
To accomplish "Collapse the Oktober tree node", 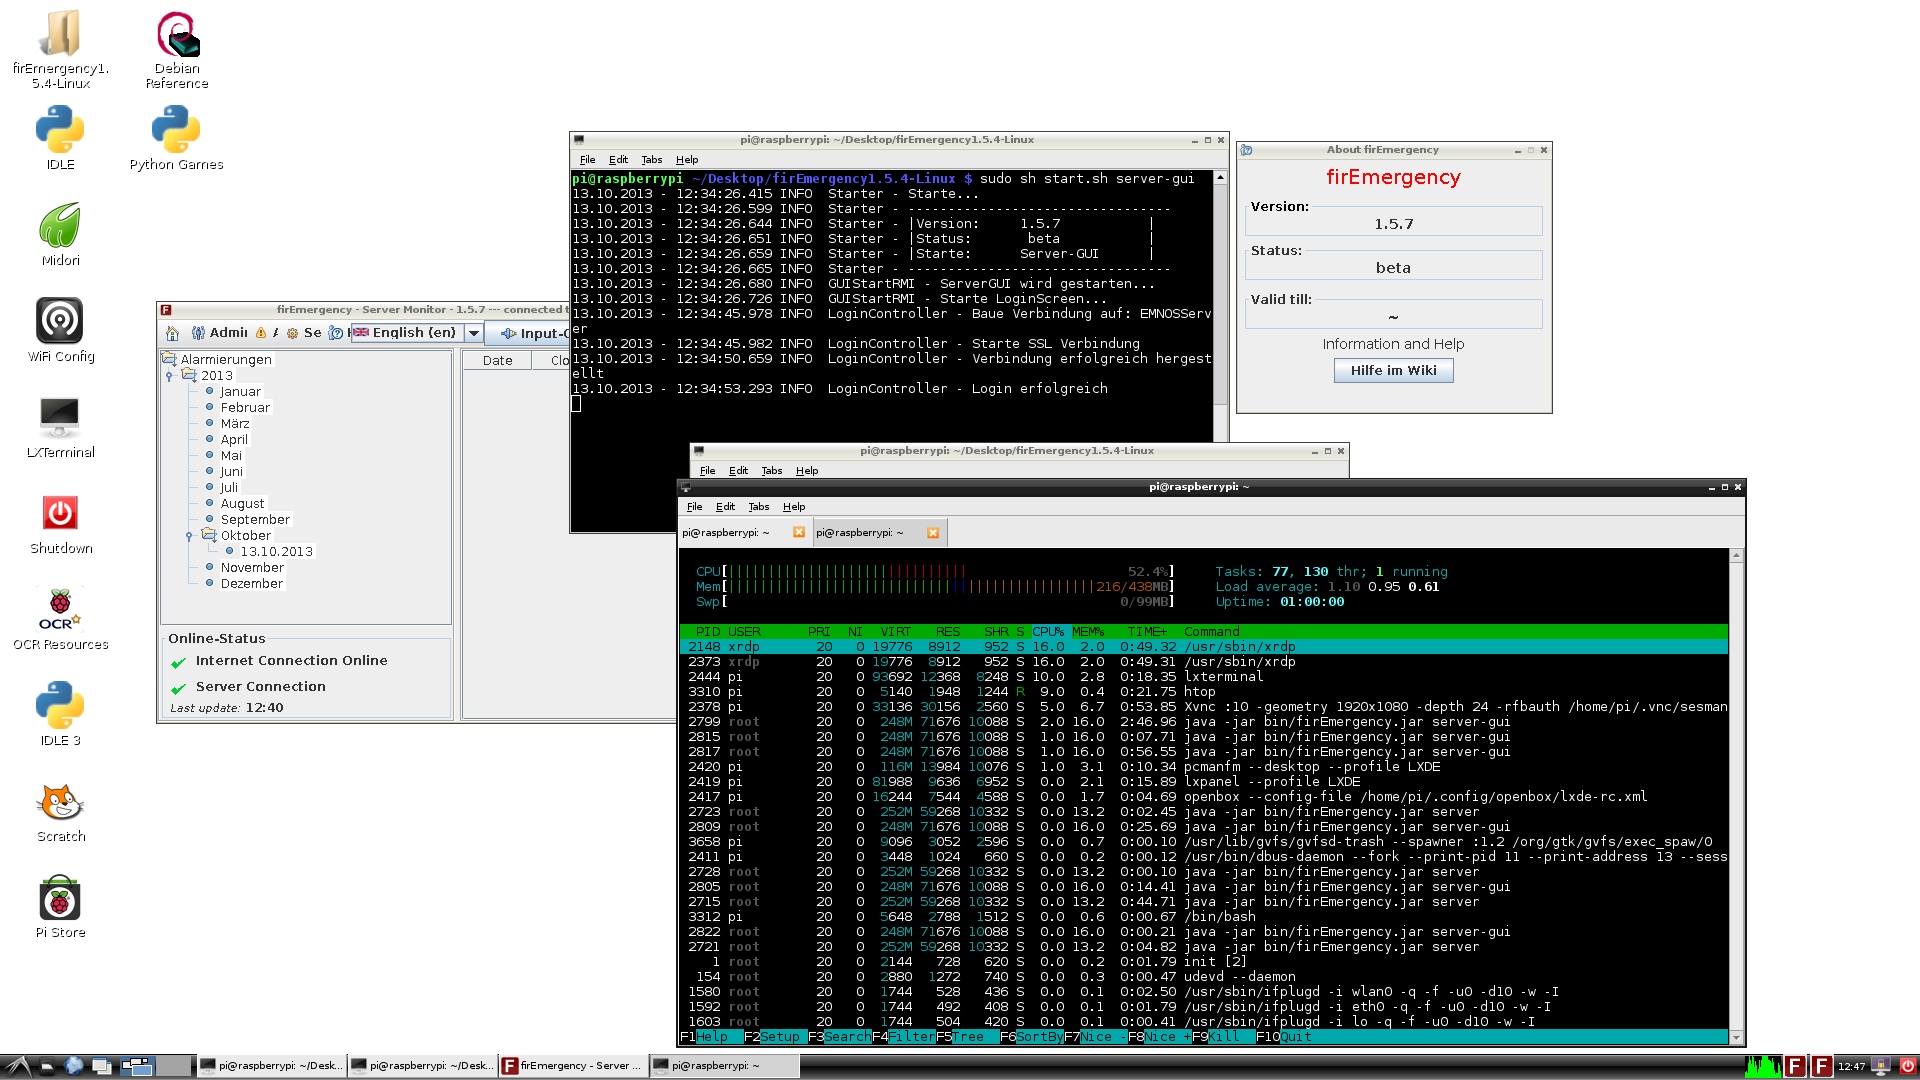I will (189, 536).
